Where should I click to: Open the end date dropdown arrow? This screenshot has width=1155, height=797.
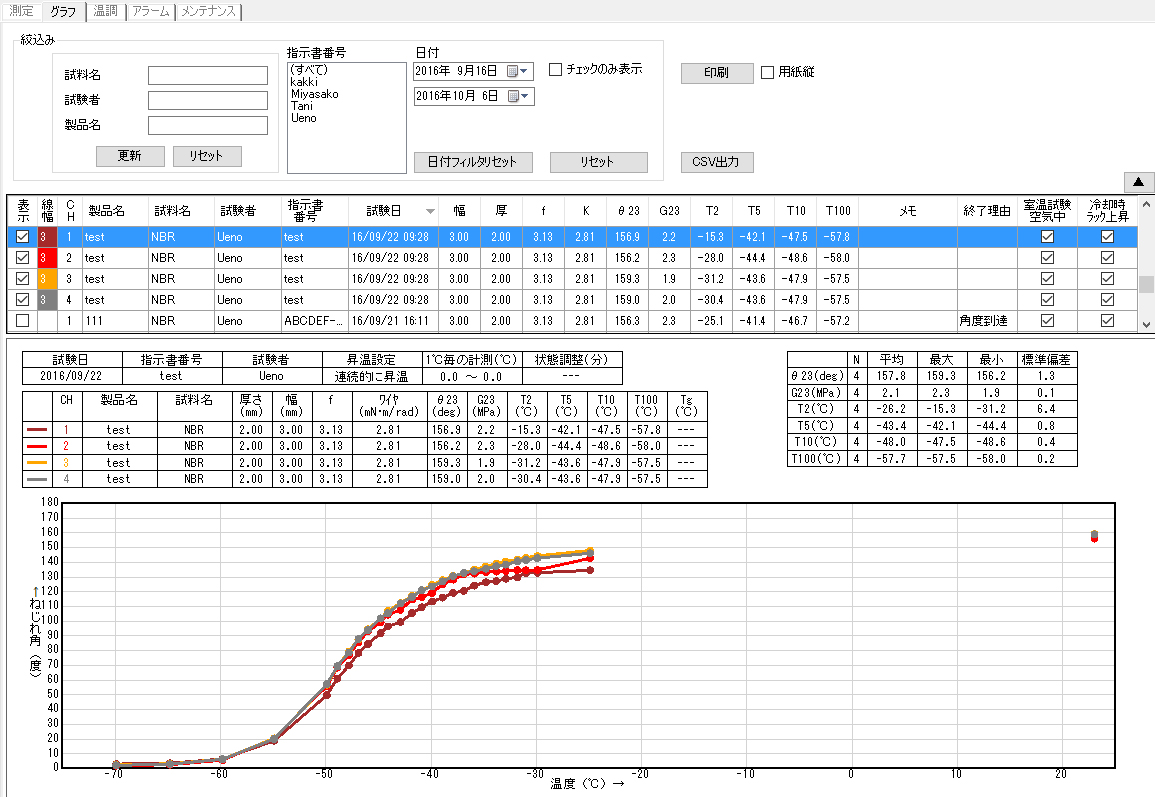pyautogui.click(x=524, y=96)
